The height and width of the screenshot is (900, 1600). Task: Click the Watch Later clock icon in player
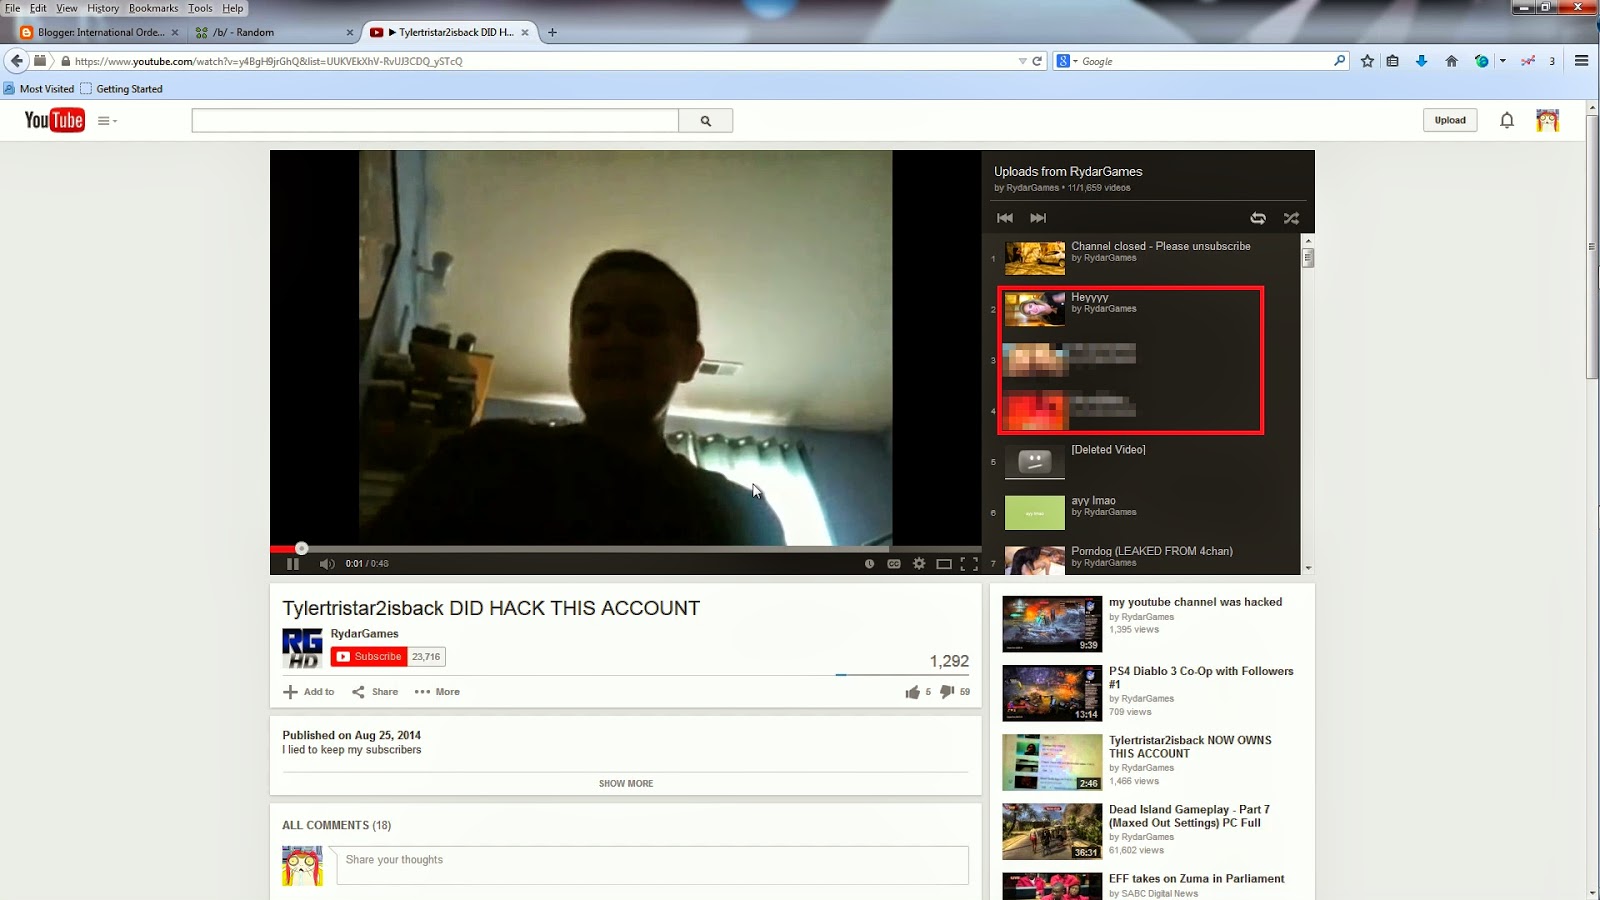click(x=869, y=564)
